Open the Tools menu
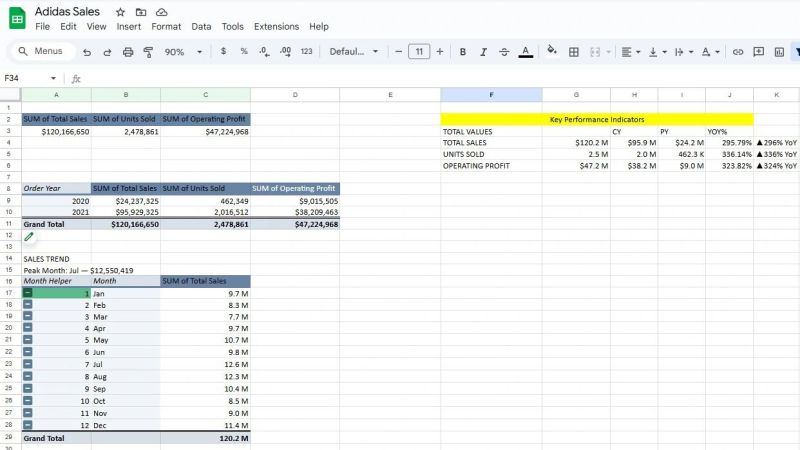The width and height of the screenshot is (800, 450). [x=233, y=27]
